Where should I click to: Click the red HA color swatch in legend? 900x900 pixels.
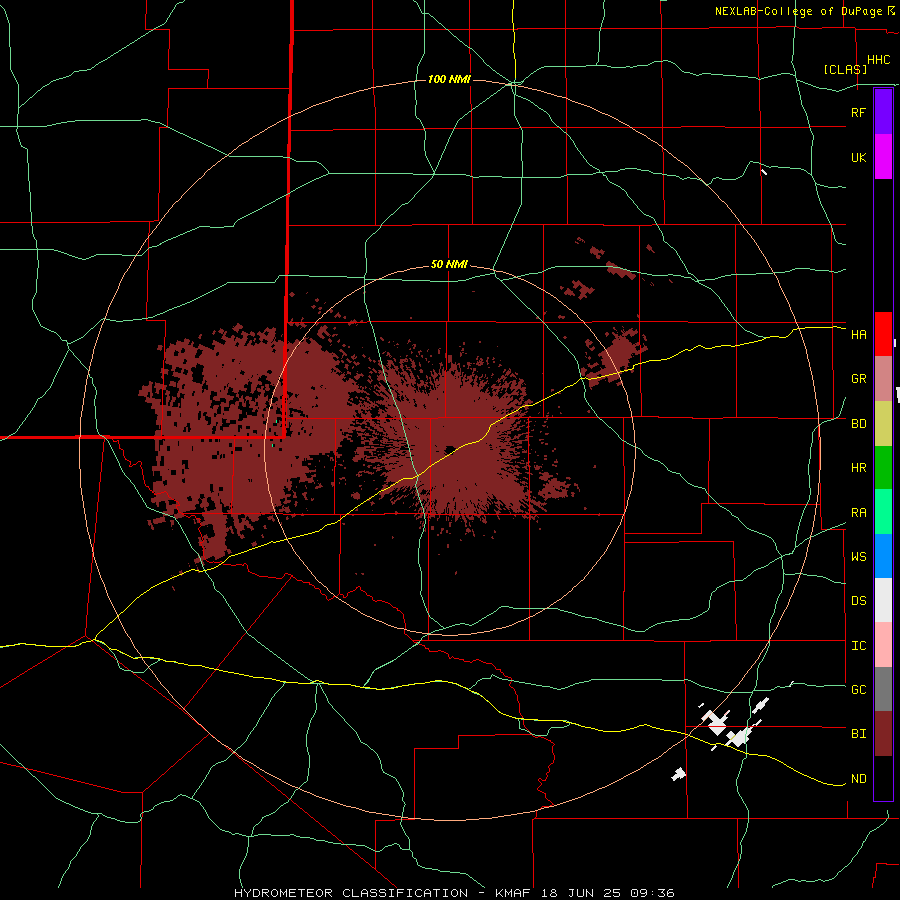click(883, 334)
